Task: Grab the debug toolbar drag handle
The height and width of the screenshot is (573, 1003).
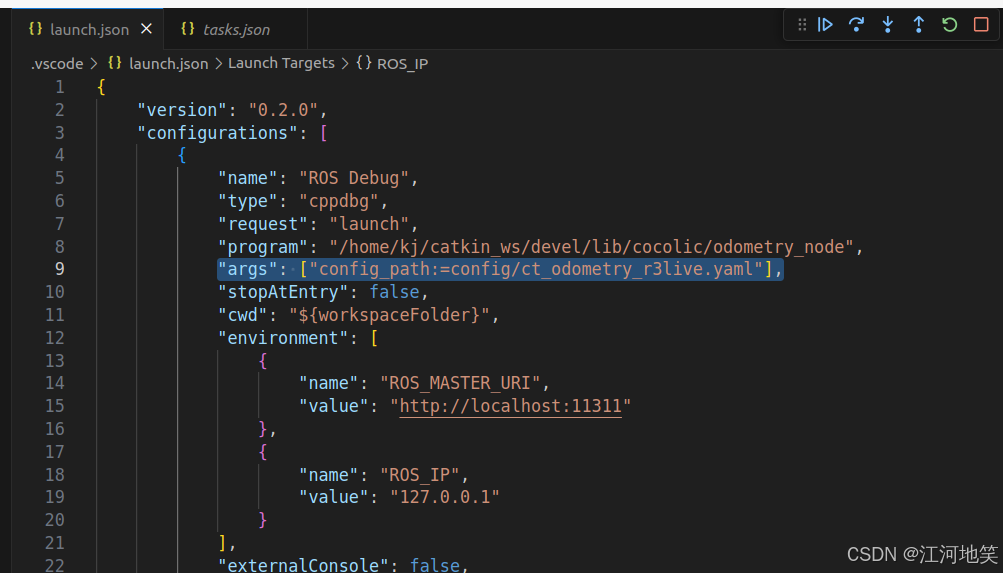Action: (802, 25)
